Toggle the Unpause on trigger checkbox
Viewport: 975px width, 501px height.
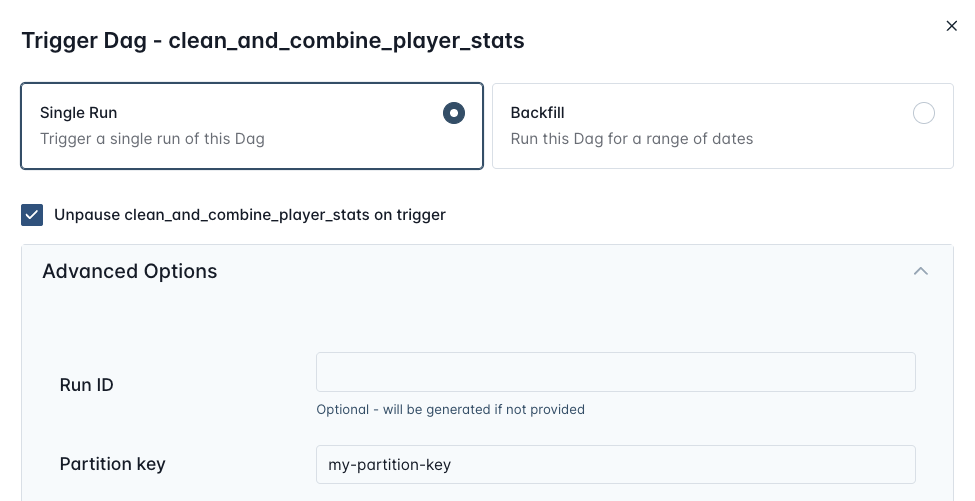click(x=33, y=215)
